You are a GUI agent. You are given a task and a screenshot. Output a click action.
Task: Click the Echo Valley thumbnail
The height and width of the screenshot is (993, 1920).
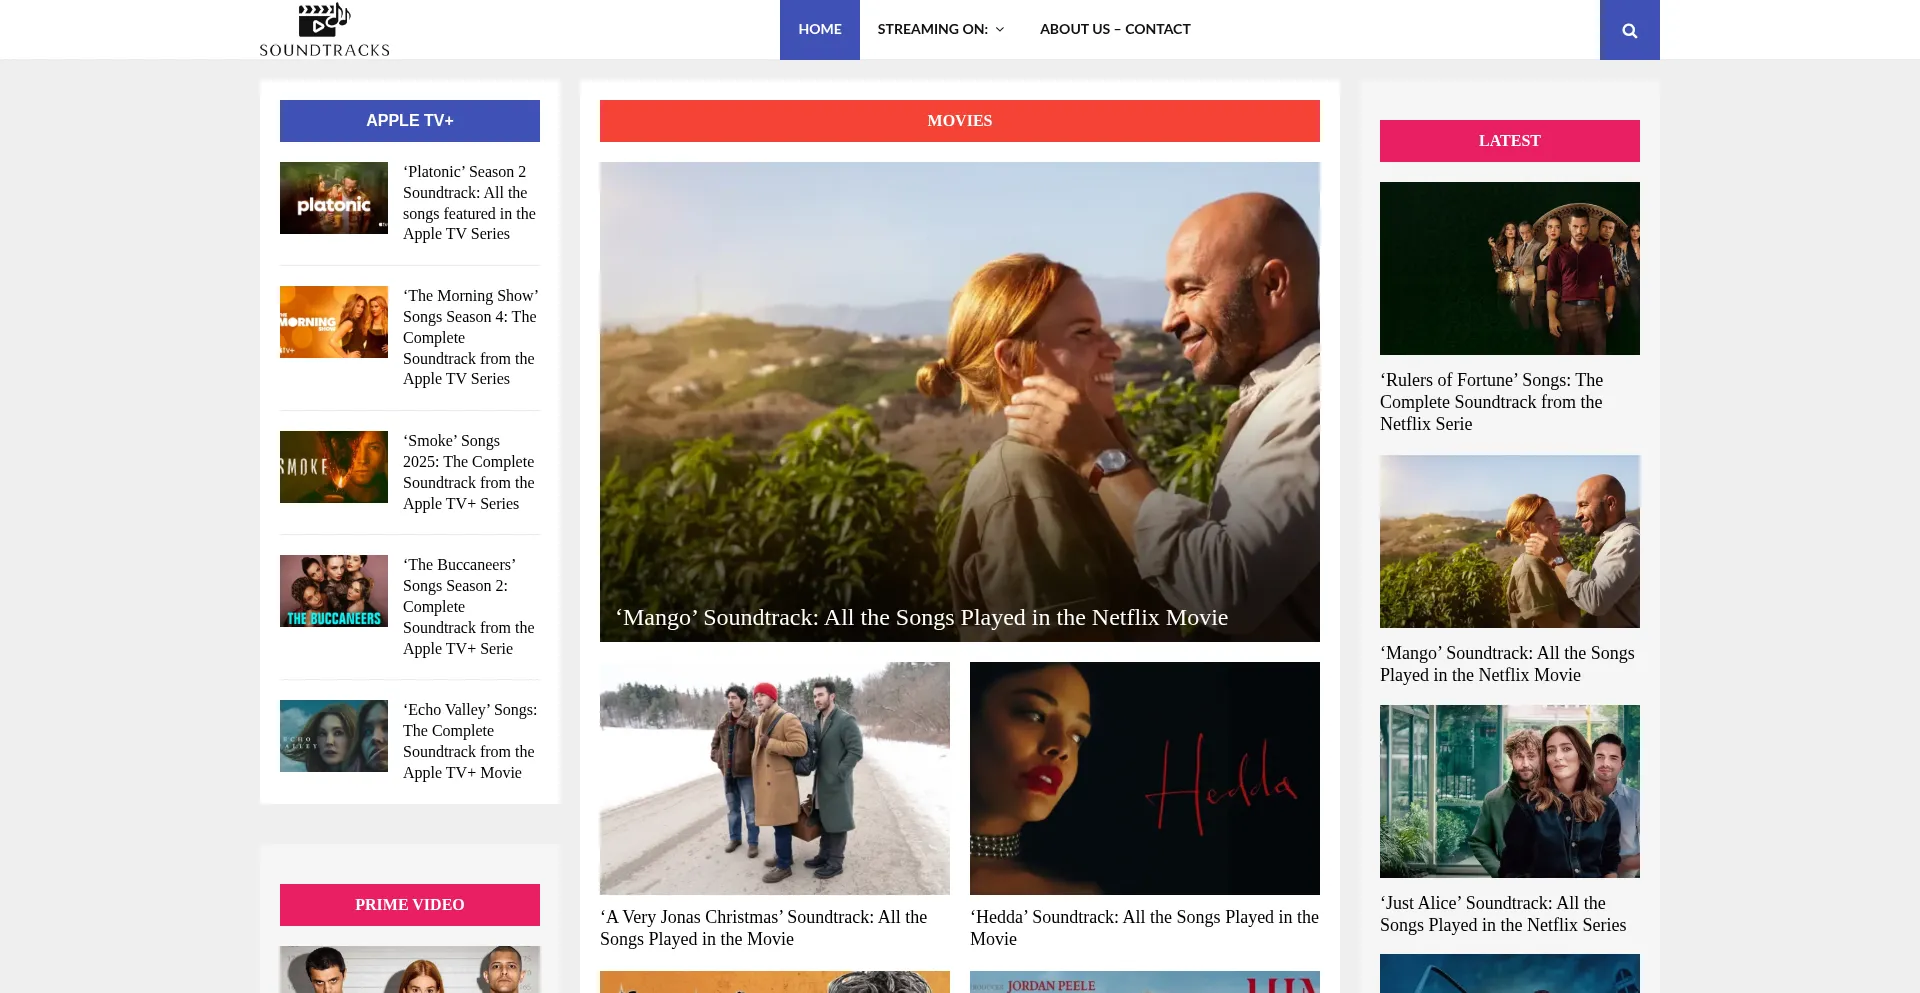pyautogui.click(x=333, y=736)
